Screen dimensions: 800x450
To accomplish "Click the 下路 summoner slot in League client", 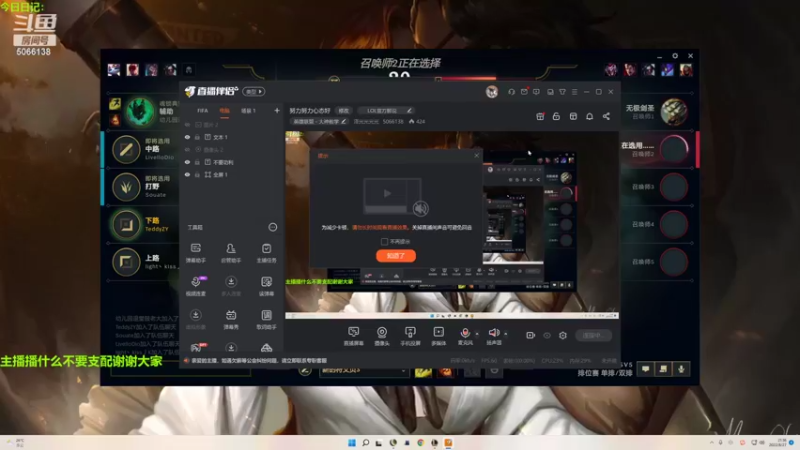I will [142, 224].
